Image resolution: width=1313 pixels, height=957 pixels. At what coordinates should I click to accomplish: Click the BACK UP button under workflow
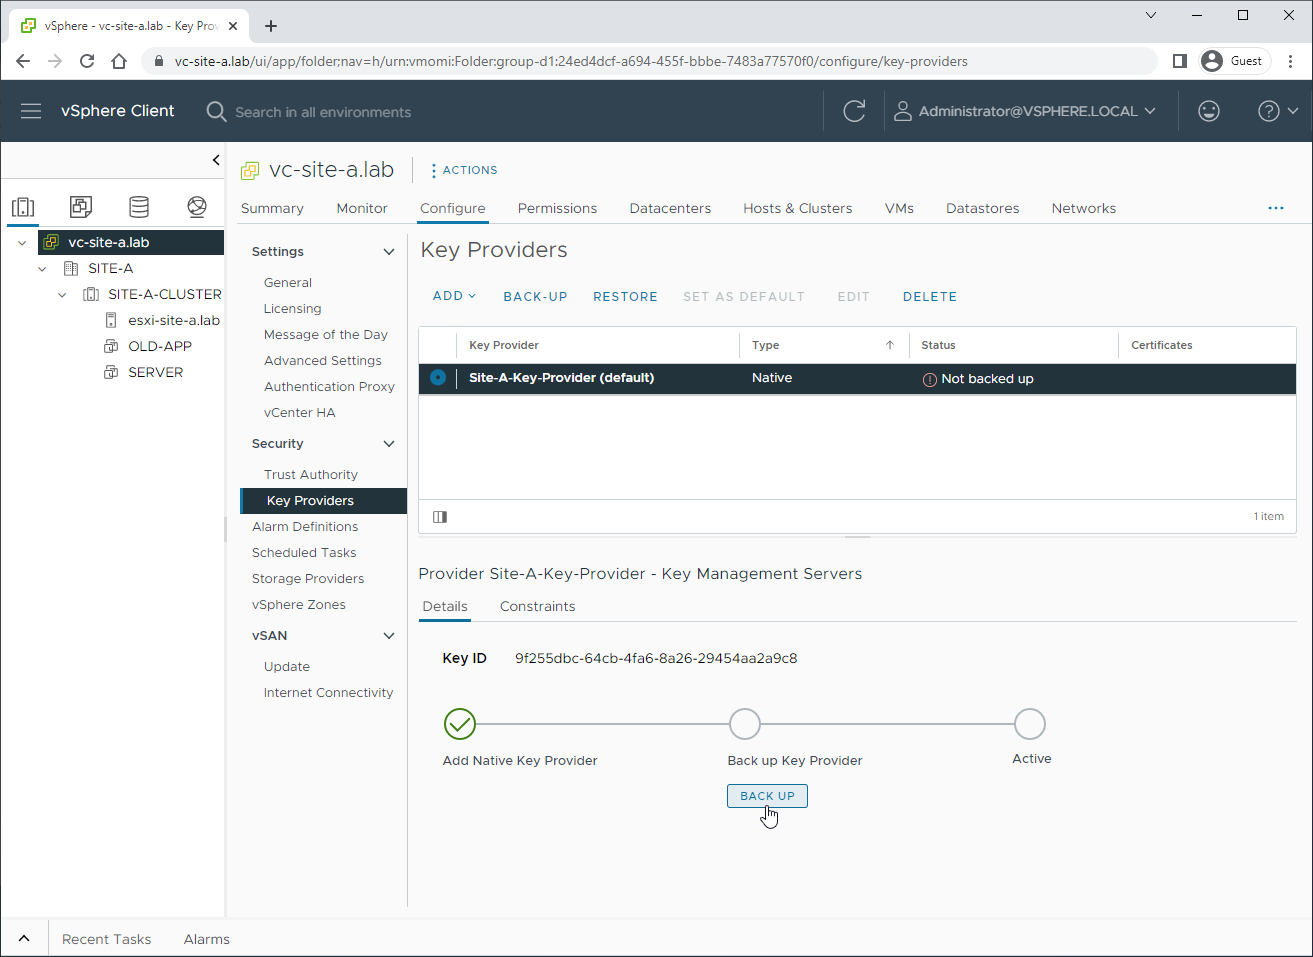click(x=767, y=796)
